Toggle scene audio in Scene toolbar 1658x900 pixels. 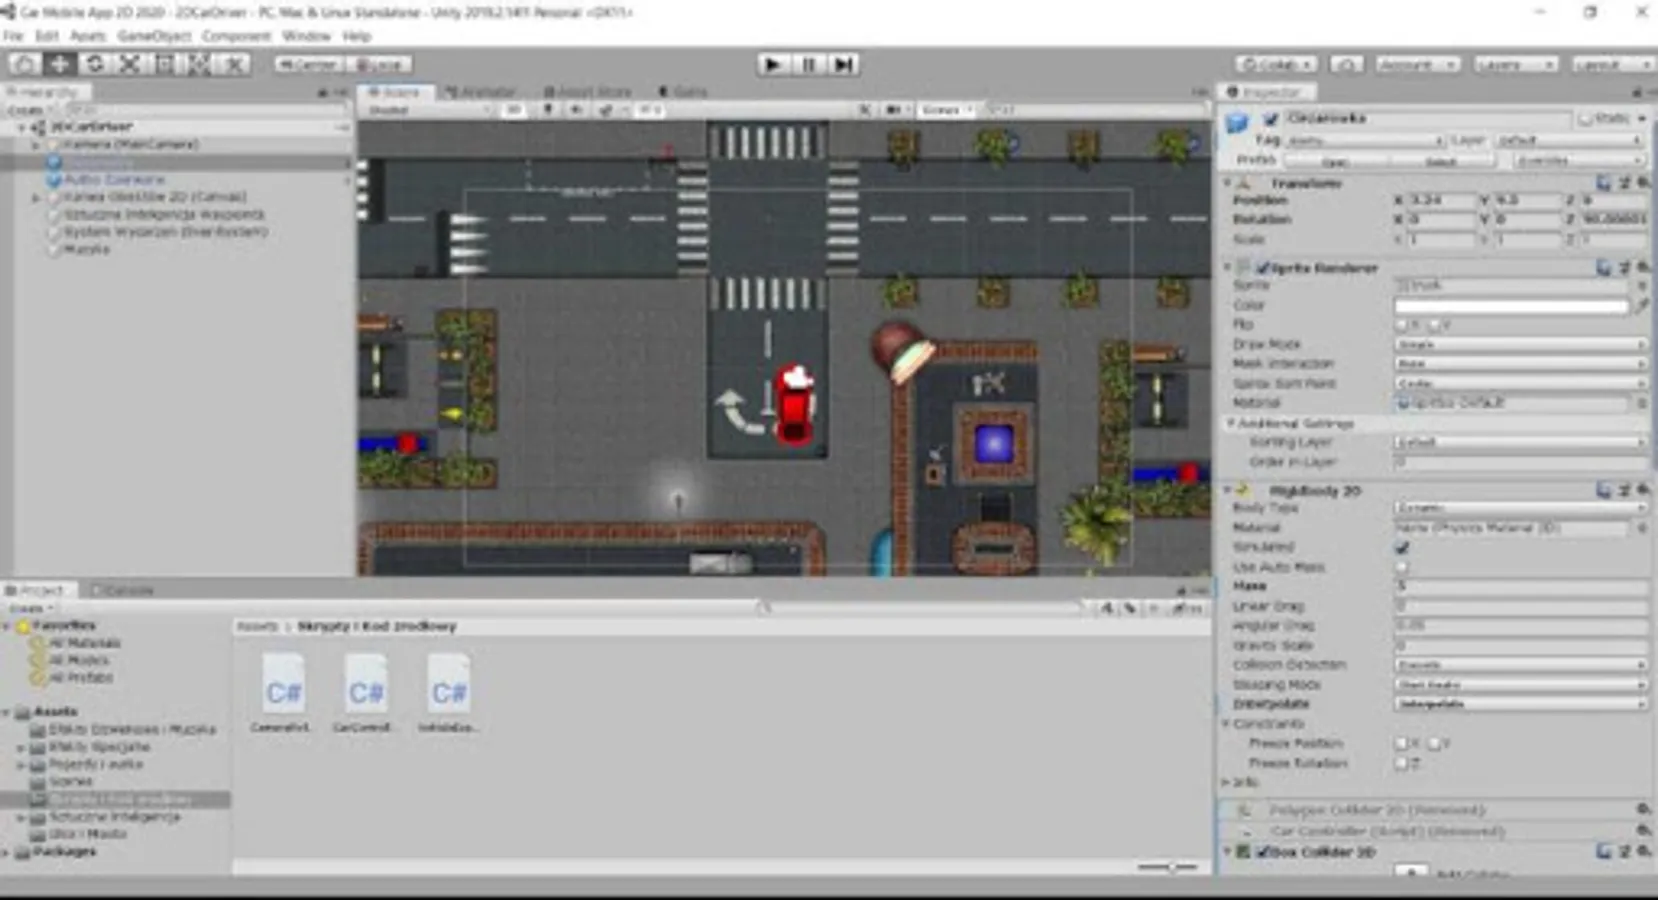[x=576, y=110]
